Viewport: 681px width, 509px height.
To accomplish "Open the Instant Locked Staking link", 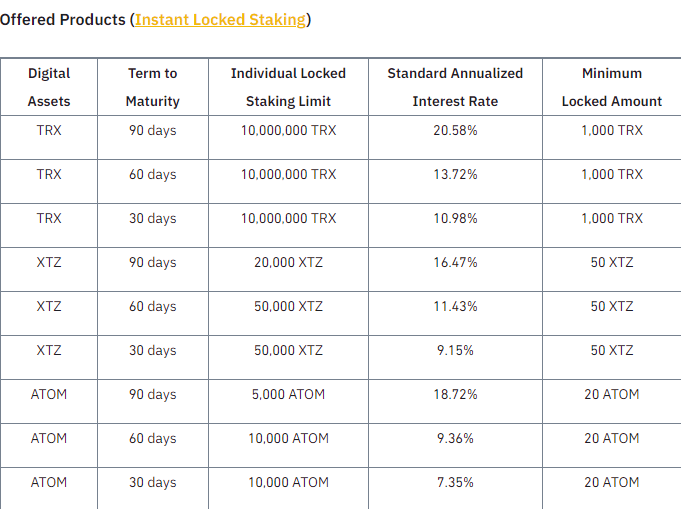I will pyautogui.click(x=220, y=20).
